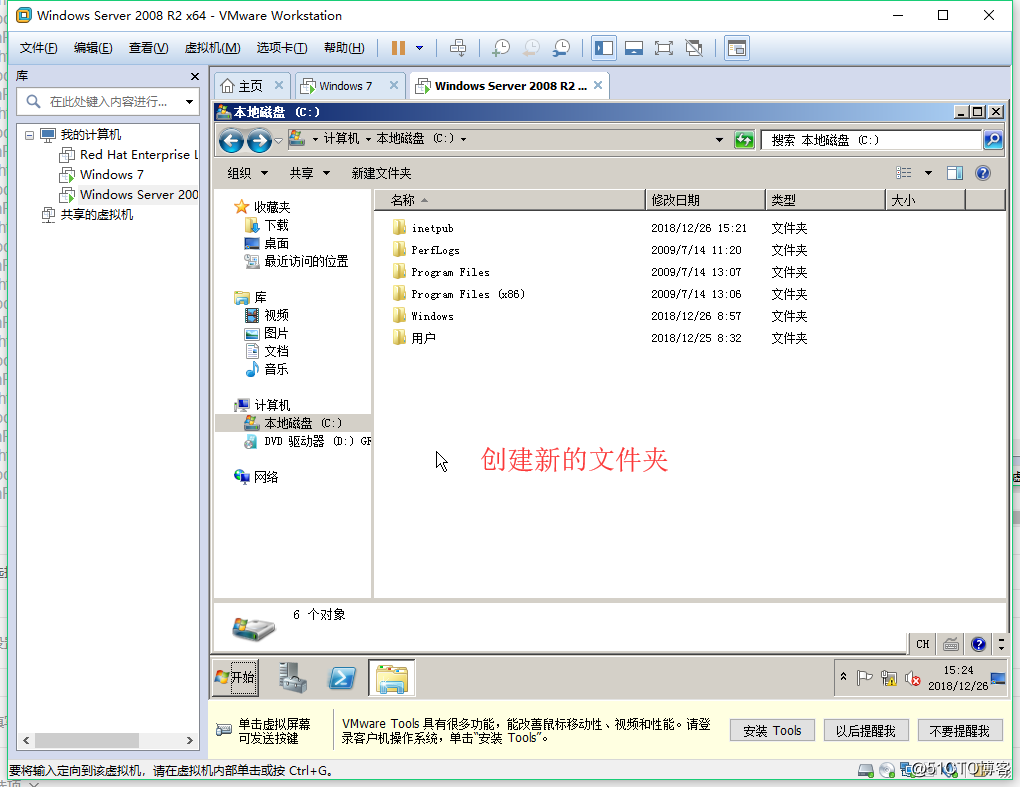Expand the address bar history dropdown
The width and height of the screenshot is (1020, 787).
pyautogui.click(x=719, y=139)
